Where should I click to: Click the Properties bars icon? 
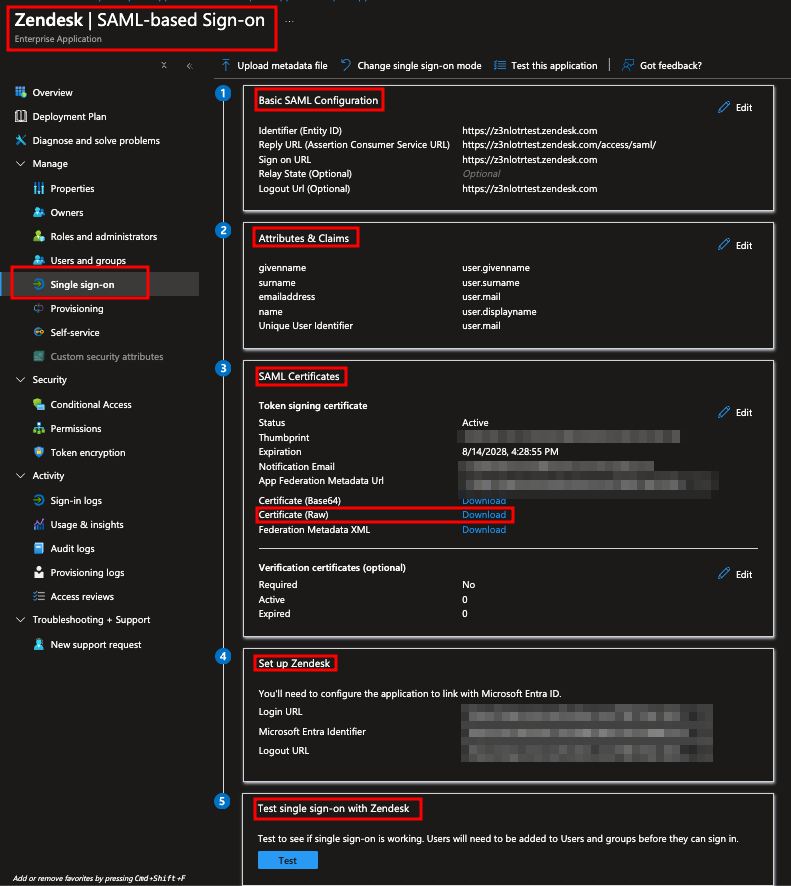(39, 188)
